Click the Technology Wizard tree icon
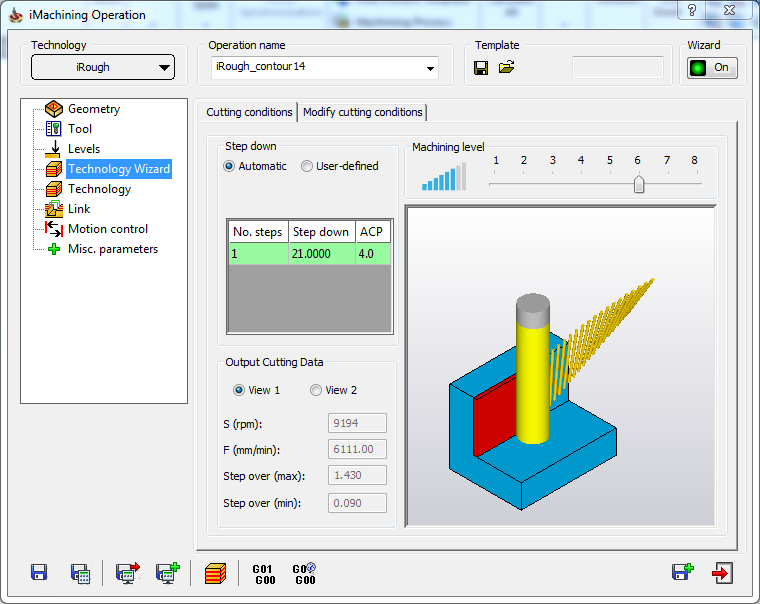760x604 pixels. click(53, 169)
